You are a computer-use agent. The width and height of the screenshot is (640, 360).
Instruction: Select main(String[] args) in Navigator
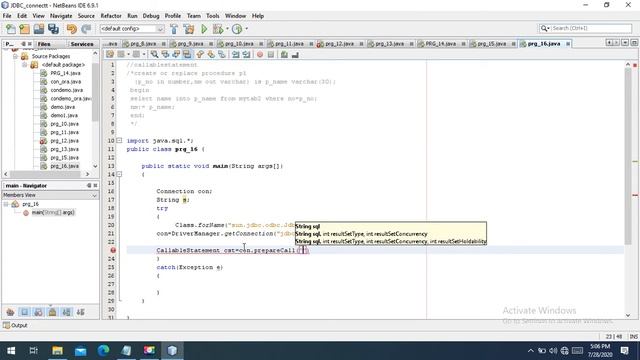point(53,213)
